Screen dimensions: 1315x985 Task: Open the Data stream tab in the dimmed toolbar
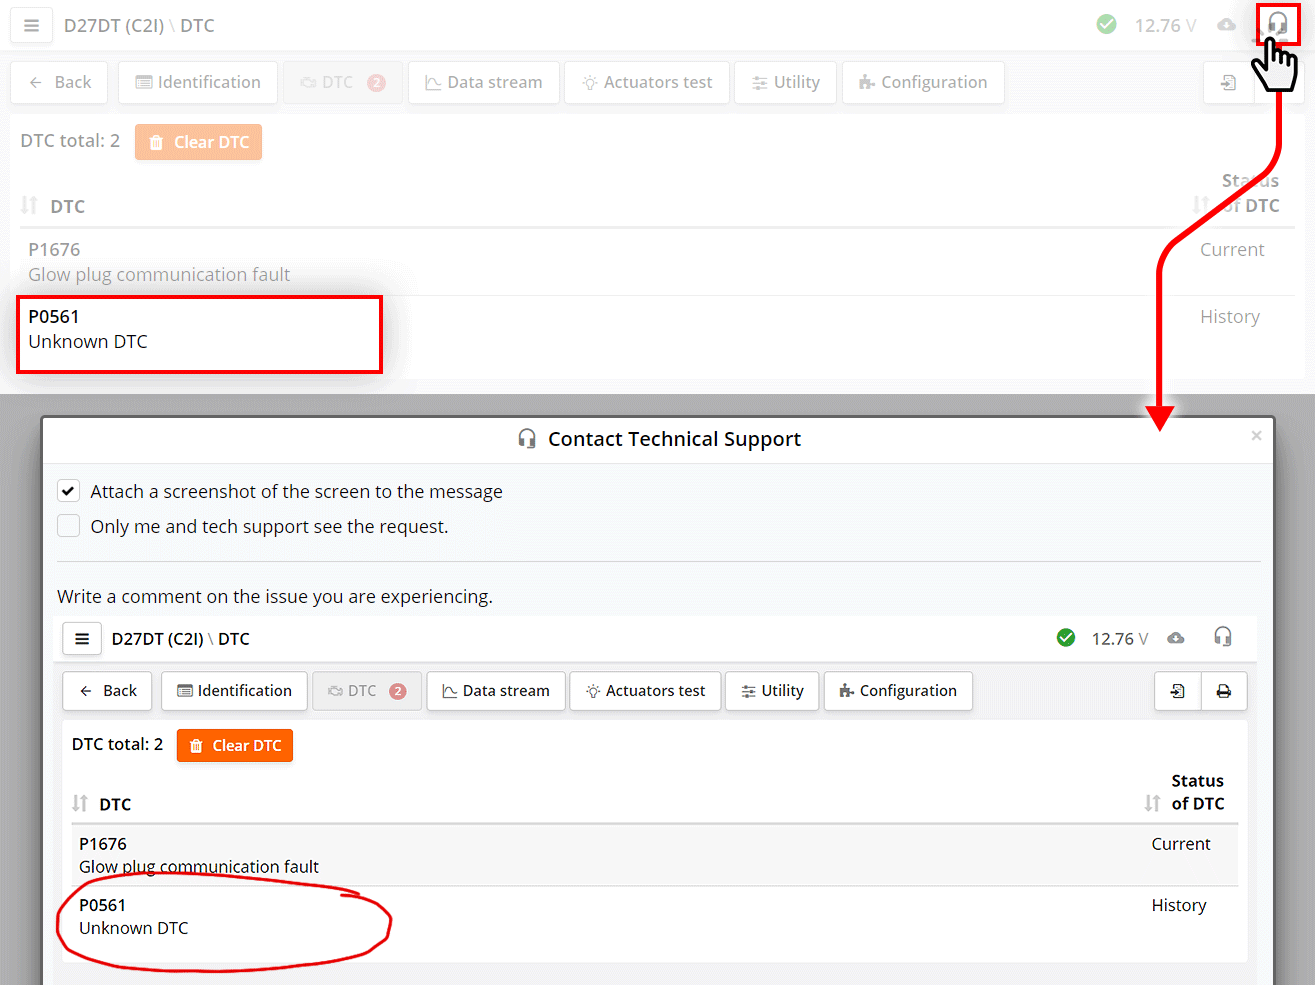(x=484, y=83)
